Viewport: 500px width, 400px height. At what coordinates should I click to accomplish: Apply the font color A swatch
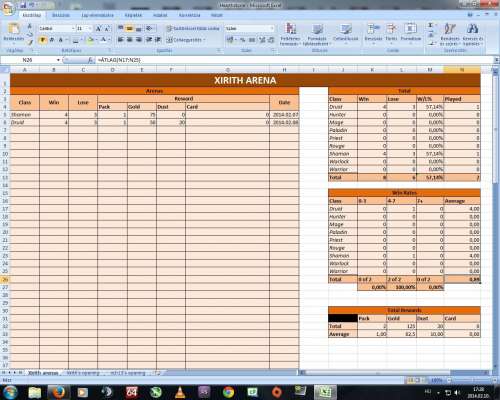103,40
